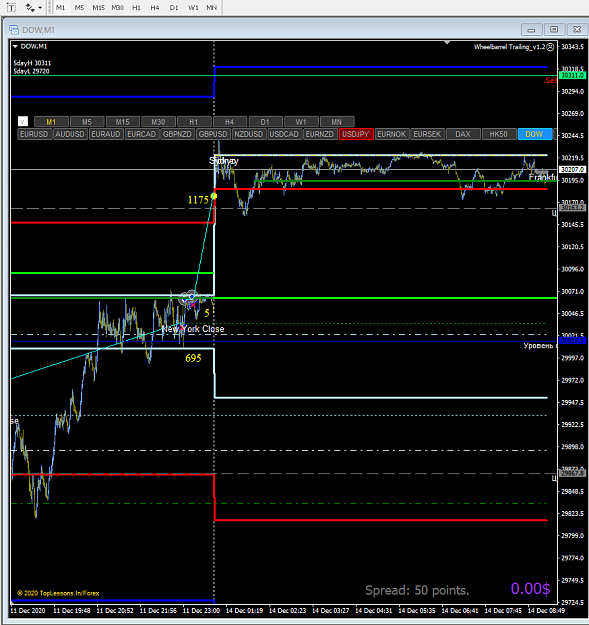The width and height of the screenshot is (589, 625).
Task: Switch to M5 timeframe in top toolbar
Action: tap(79, 7)
